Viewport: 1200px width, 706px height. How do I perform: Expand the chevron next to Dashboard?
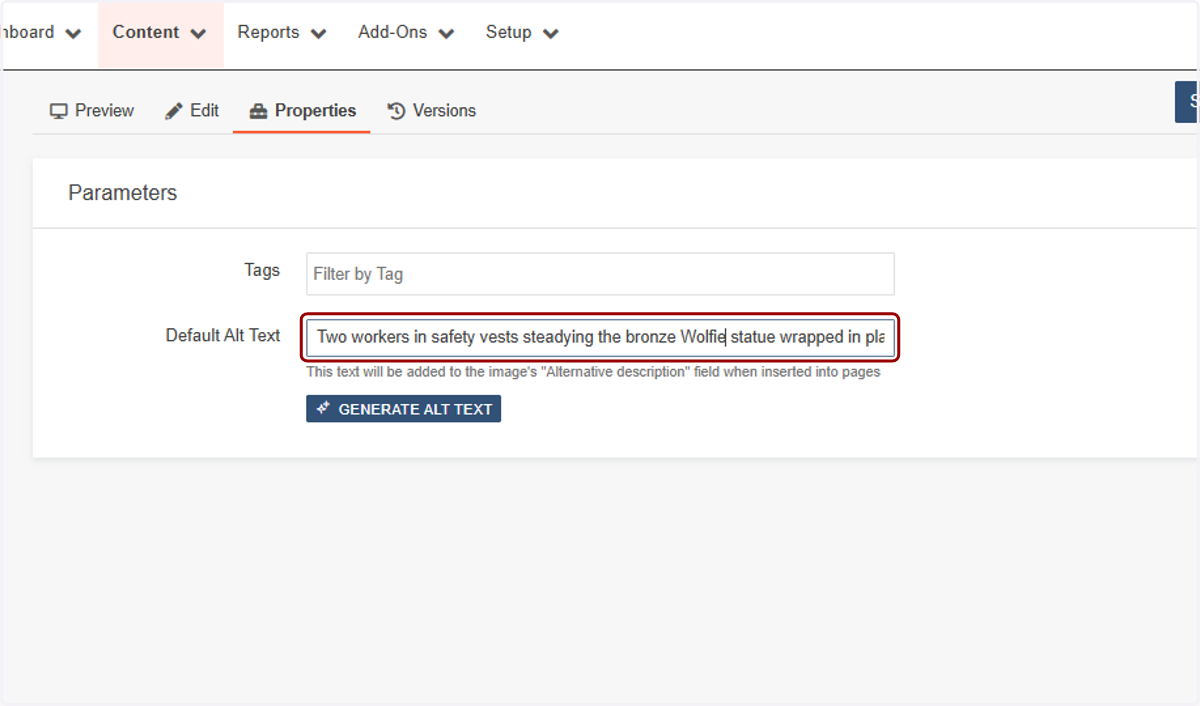[x=73, y=34]
